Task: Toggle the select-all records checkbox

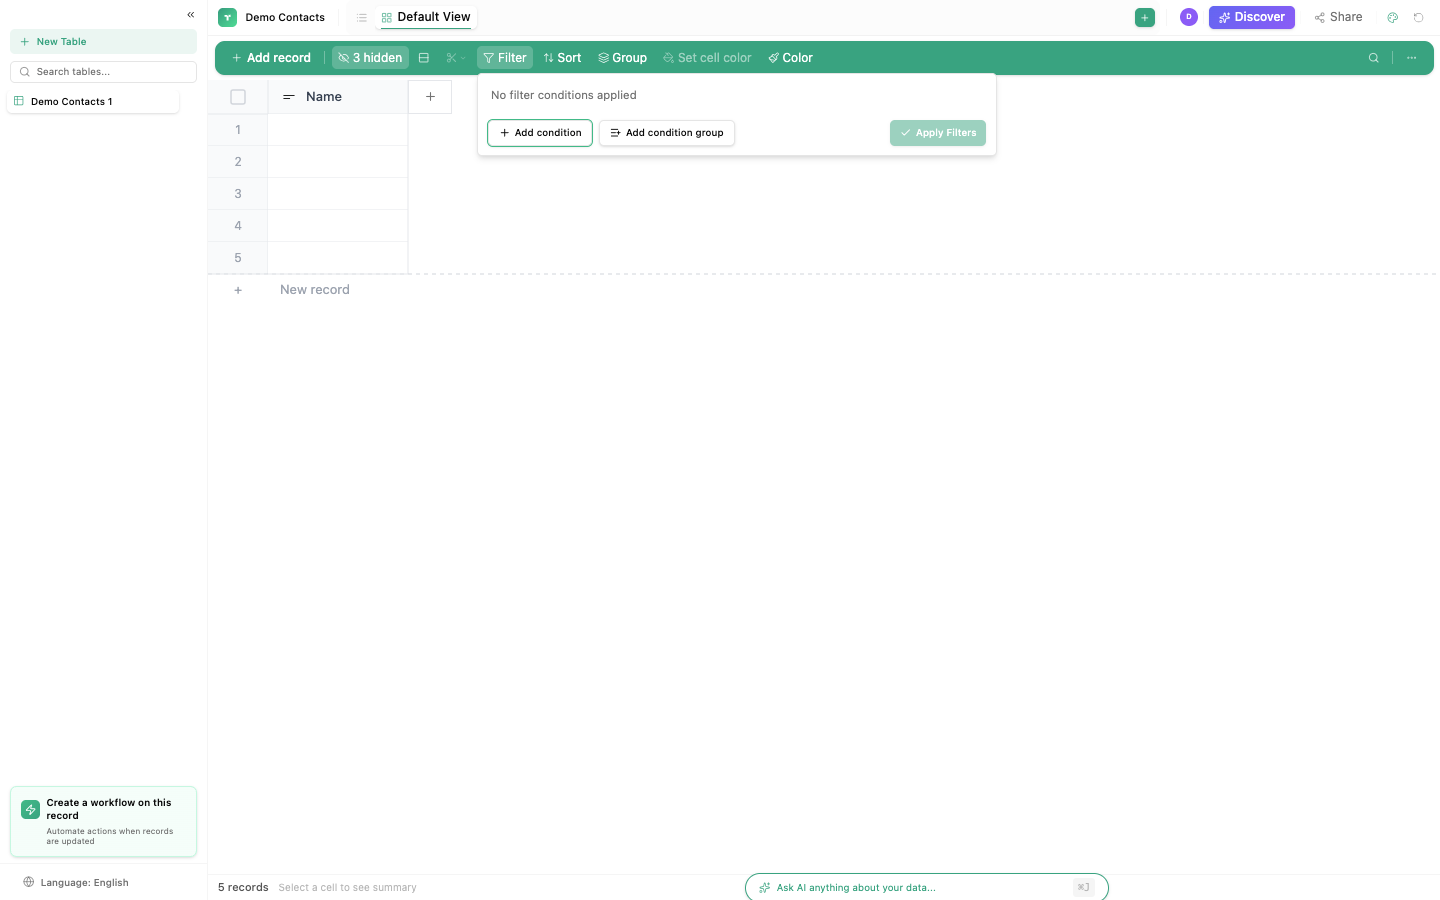Action: (238, 97)
